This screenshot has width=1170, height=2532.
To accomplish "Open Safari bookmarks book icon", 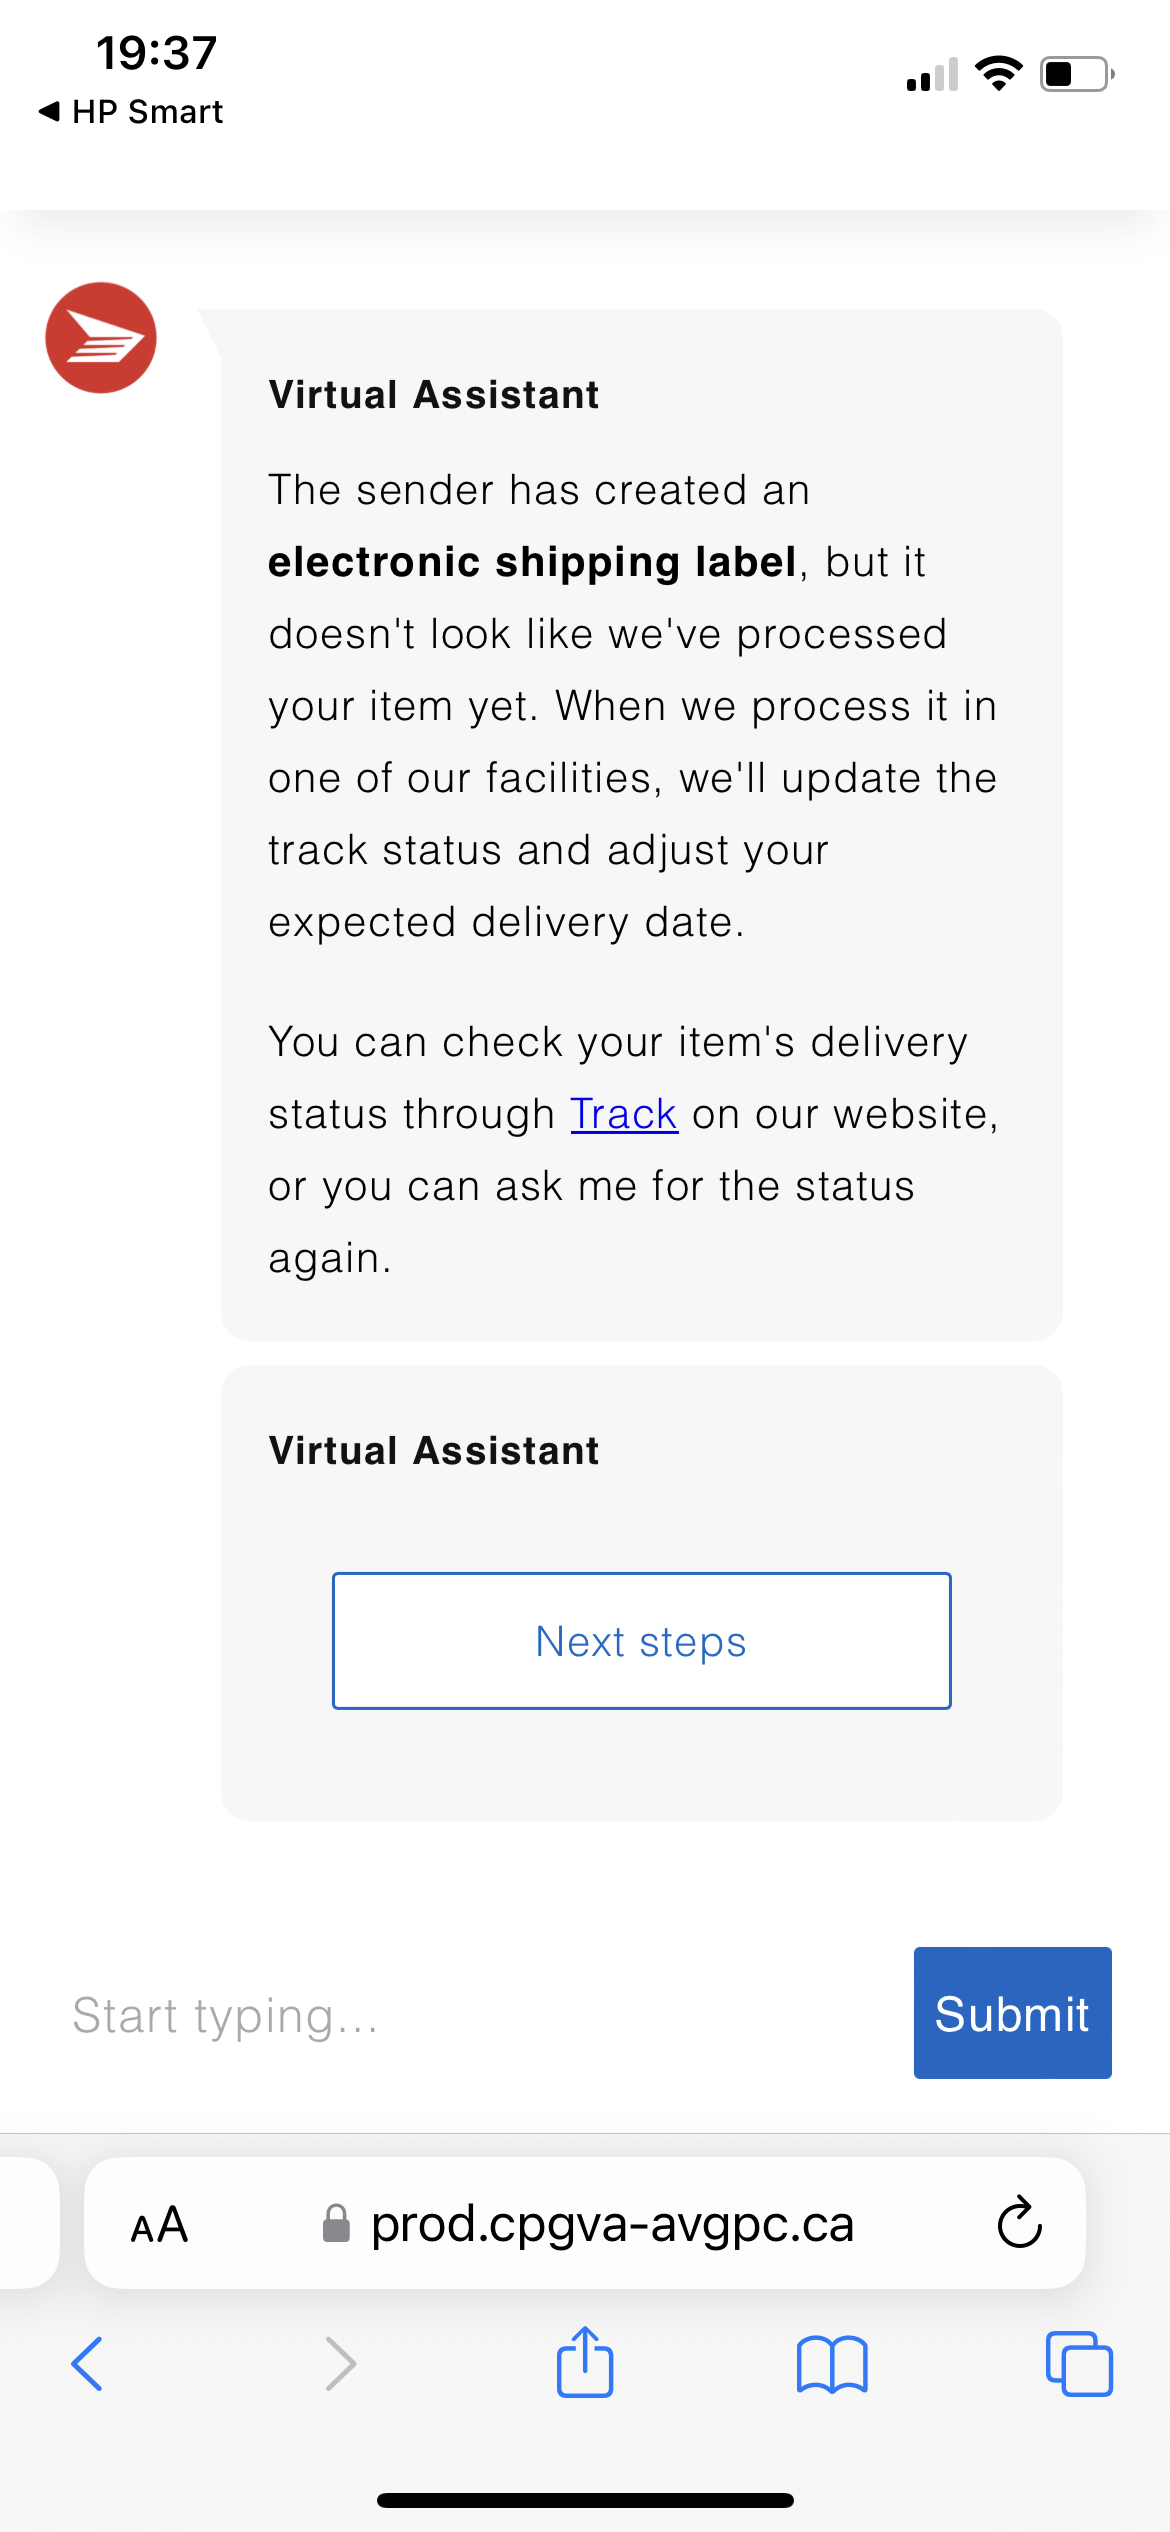I will 832,2364.
